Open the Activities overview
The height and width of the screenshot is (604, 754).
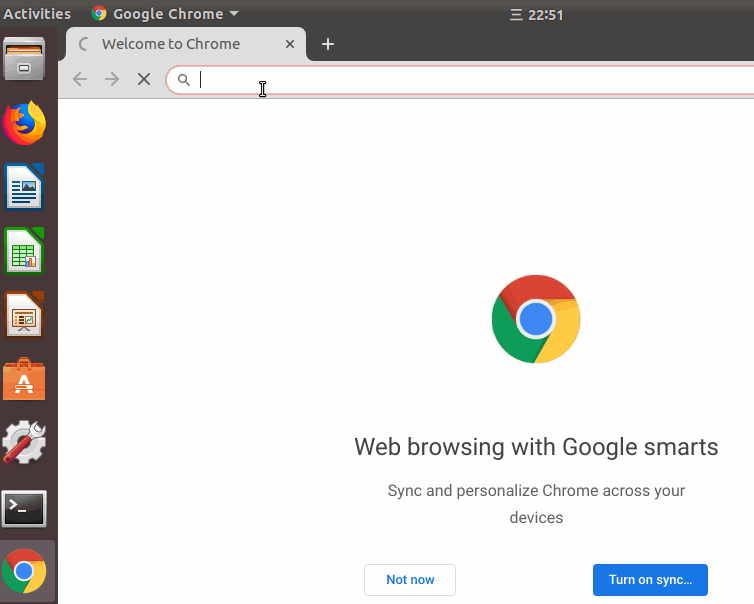tap(37, 14)
